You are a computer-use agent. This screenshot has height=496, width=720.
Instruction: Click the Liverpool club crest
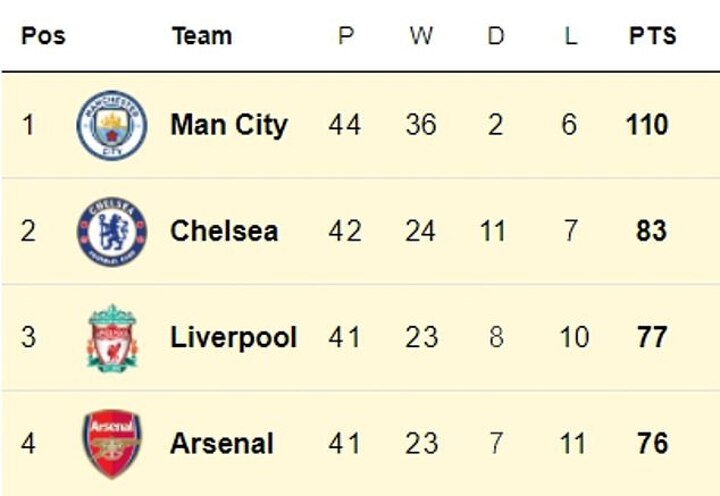point(112,337)
